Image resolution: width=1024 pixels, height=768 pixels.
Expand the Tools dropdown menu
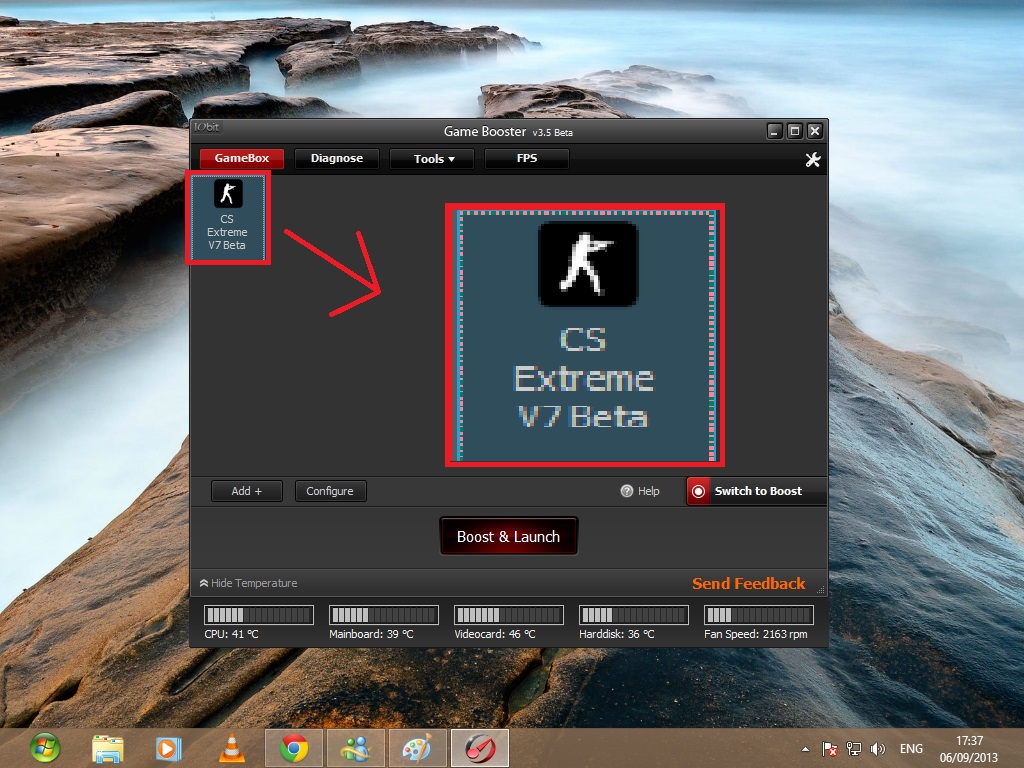(x=432, y=158)
